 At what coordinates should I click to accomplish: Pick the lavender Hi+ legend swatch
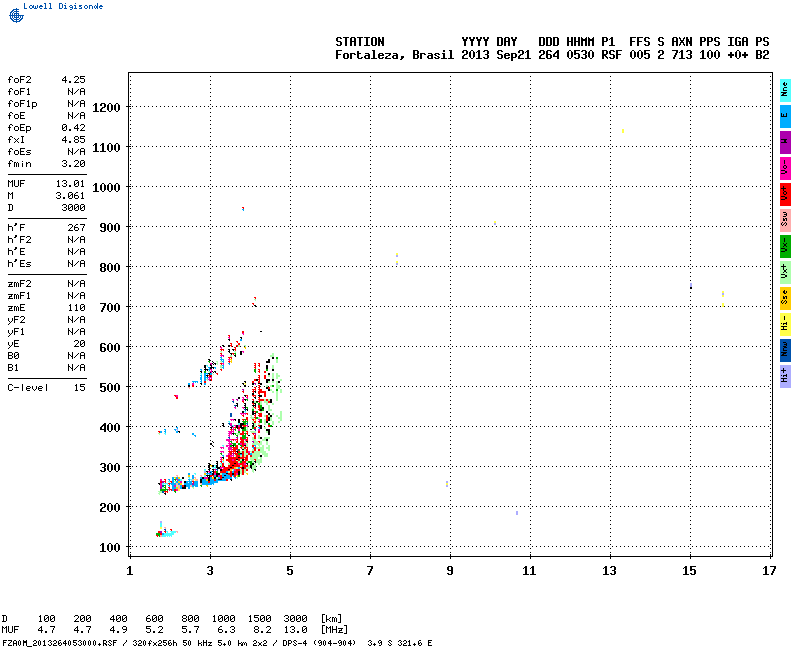pos(785,374)
